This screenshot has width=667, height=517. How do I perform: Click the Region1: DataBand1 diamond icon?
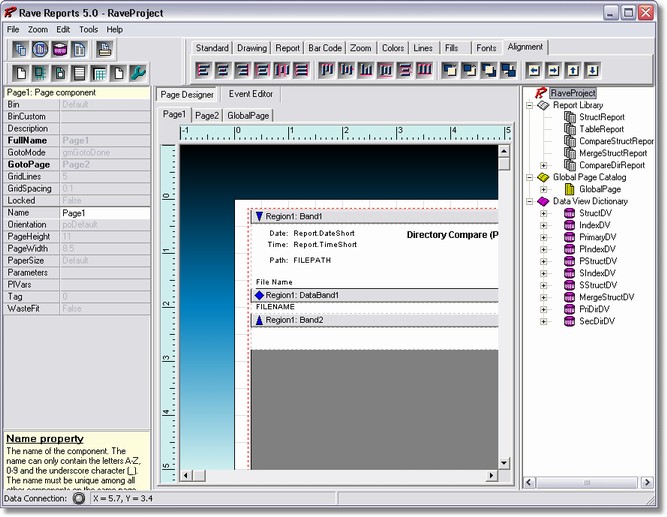[x=259, y=295]
